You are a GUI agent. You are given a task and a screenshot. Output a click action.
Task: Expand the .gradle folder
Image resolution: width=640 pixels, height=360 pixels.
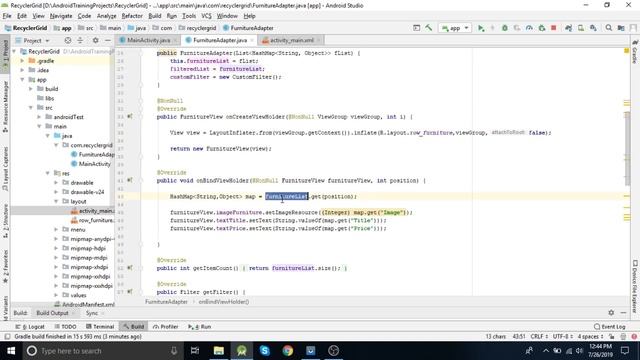click(22, 61)
